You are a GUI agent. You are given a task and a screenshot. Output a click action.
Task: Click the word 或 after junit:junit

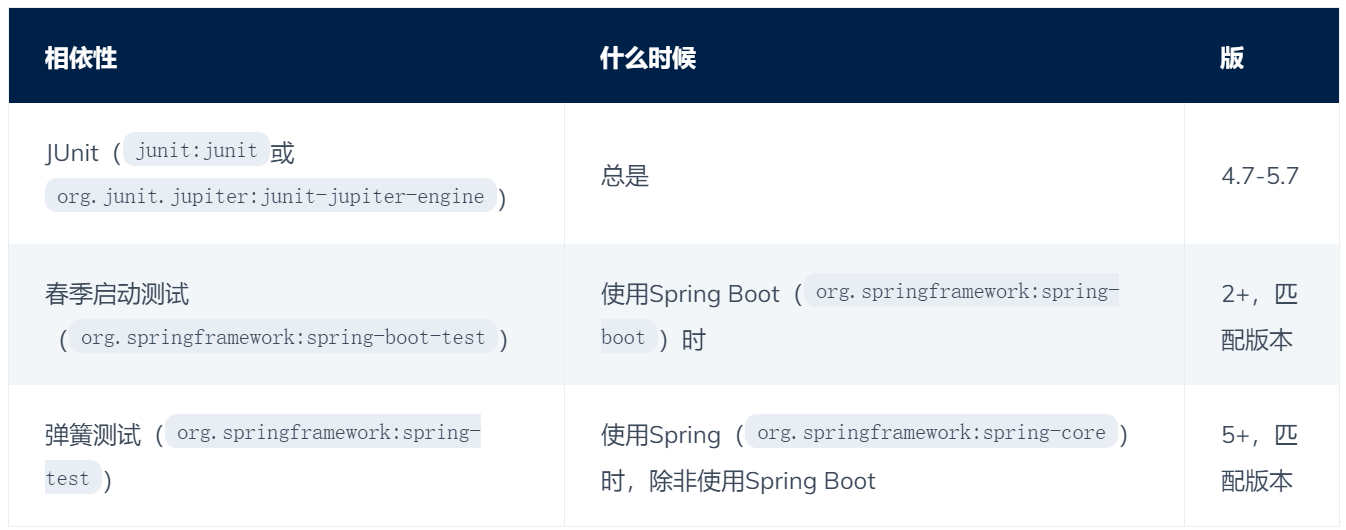[283, 153]
